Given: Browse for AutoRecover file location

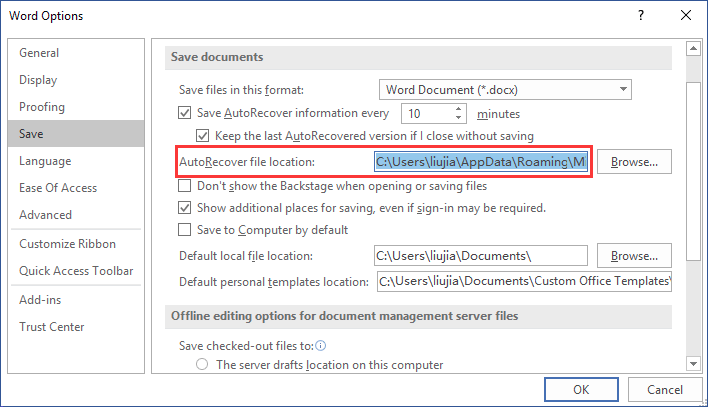Looking at the screenshot, I should pyautogui.click(x=634, y=161).
